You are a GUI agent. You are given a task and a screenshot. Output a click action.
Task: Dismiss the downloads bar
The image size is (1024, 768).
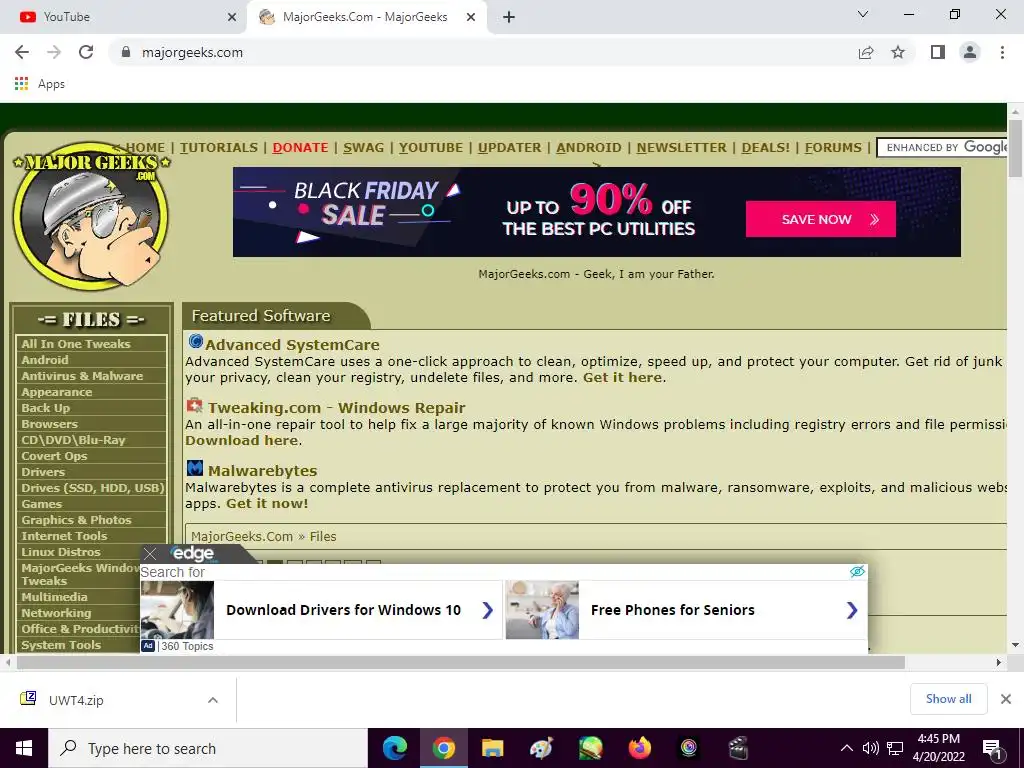1006,699
